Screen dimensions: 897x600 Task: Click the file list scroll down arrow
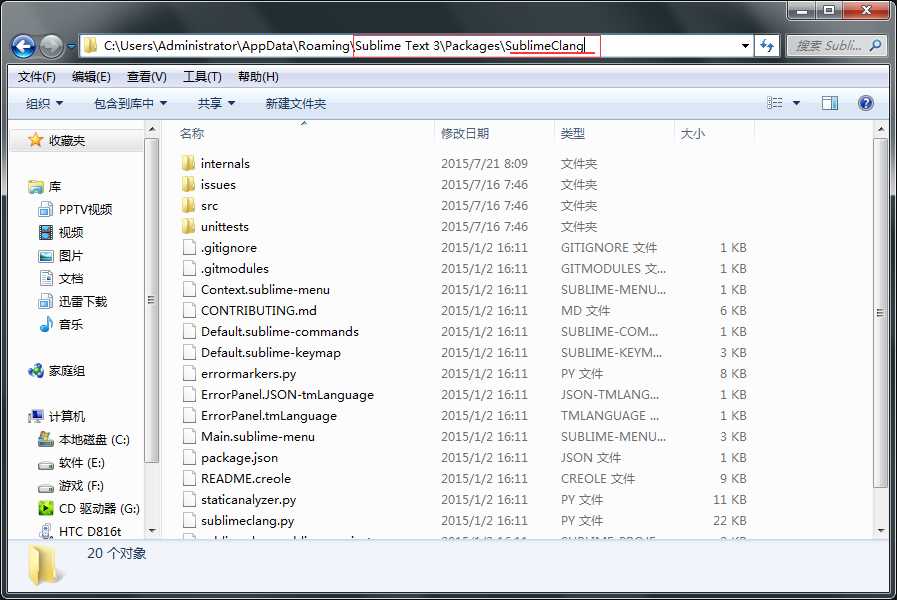pyautogui.click(x=880, y=531)
